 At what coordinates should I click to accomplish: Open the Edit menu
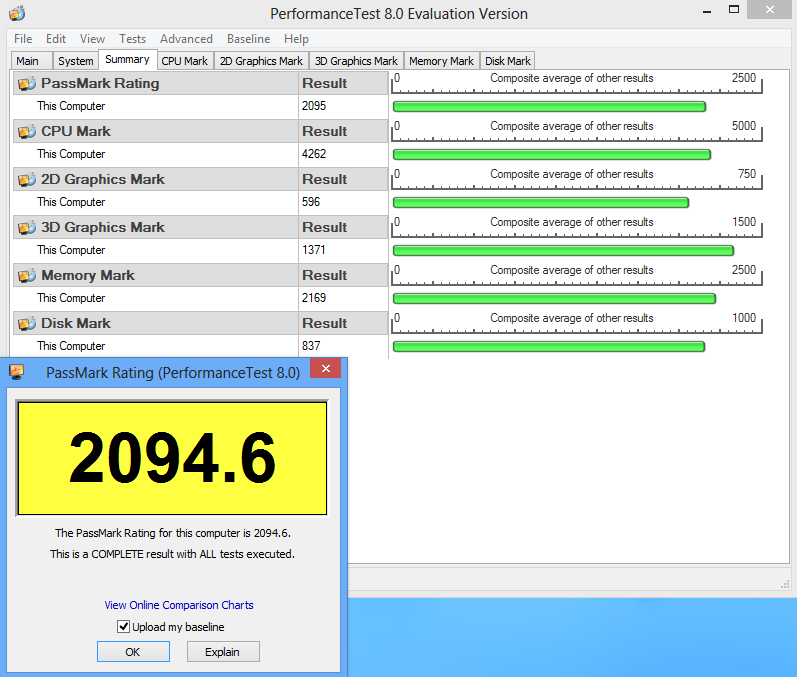point(56,39)
